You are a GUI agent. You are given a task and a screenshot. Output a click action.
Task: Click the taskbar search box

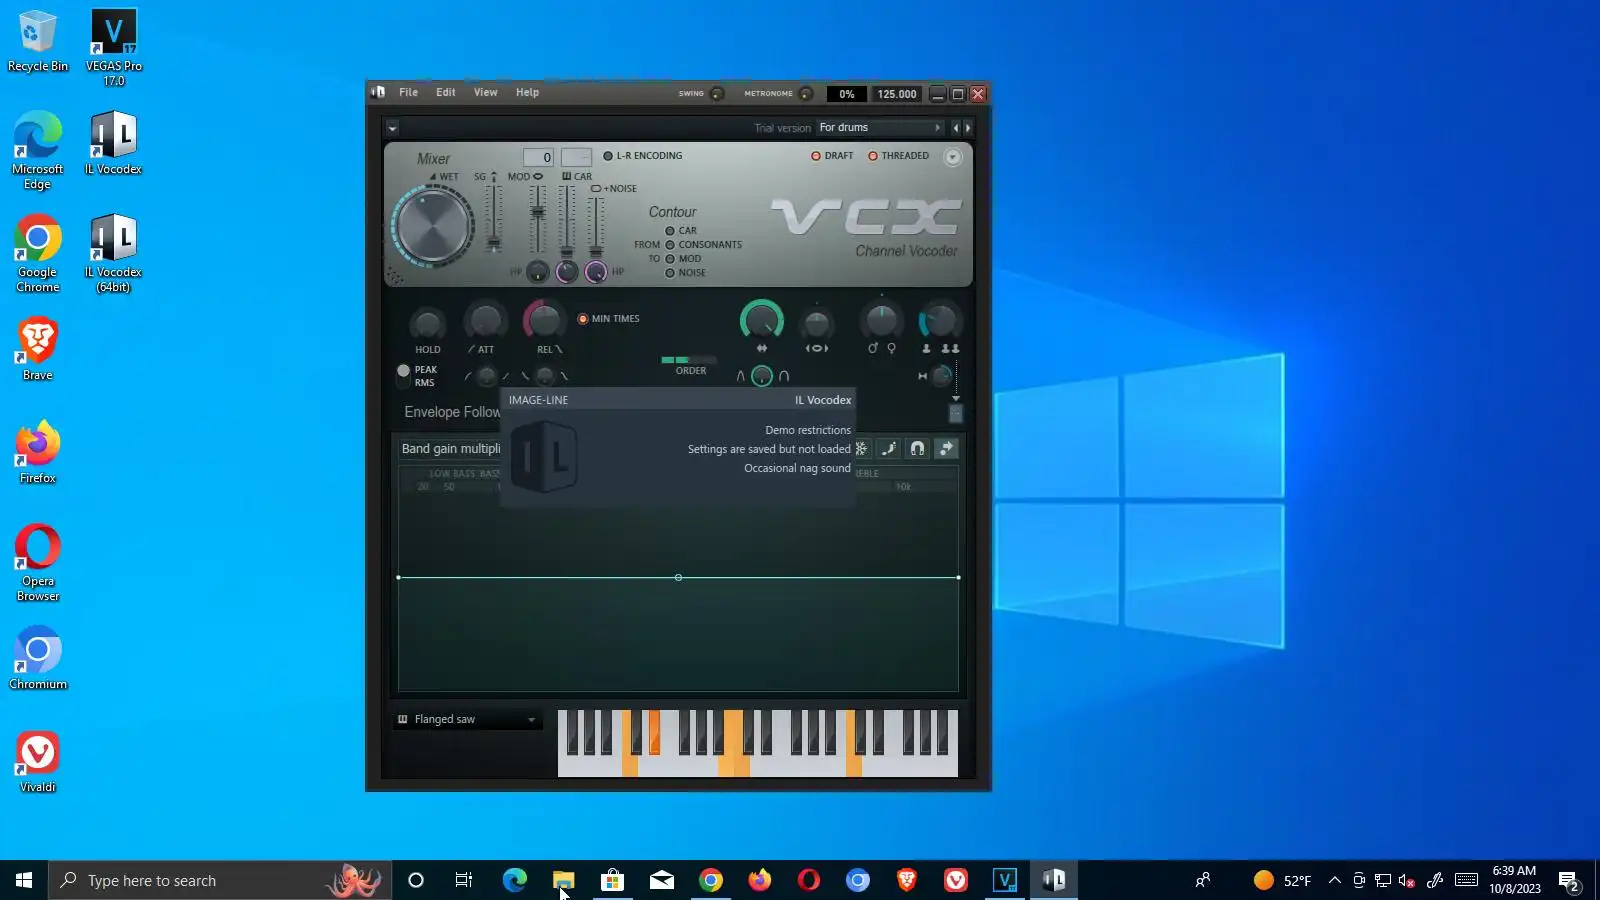pyautogui.click(x=219, y=880)
